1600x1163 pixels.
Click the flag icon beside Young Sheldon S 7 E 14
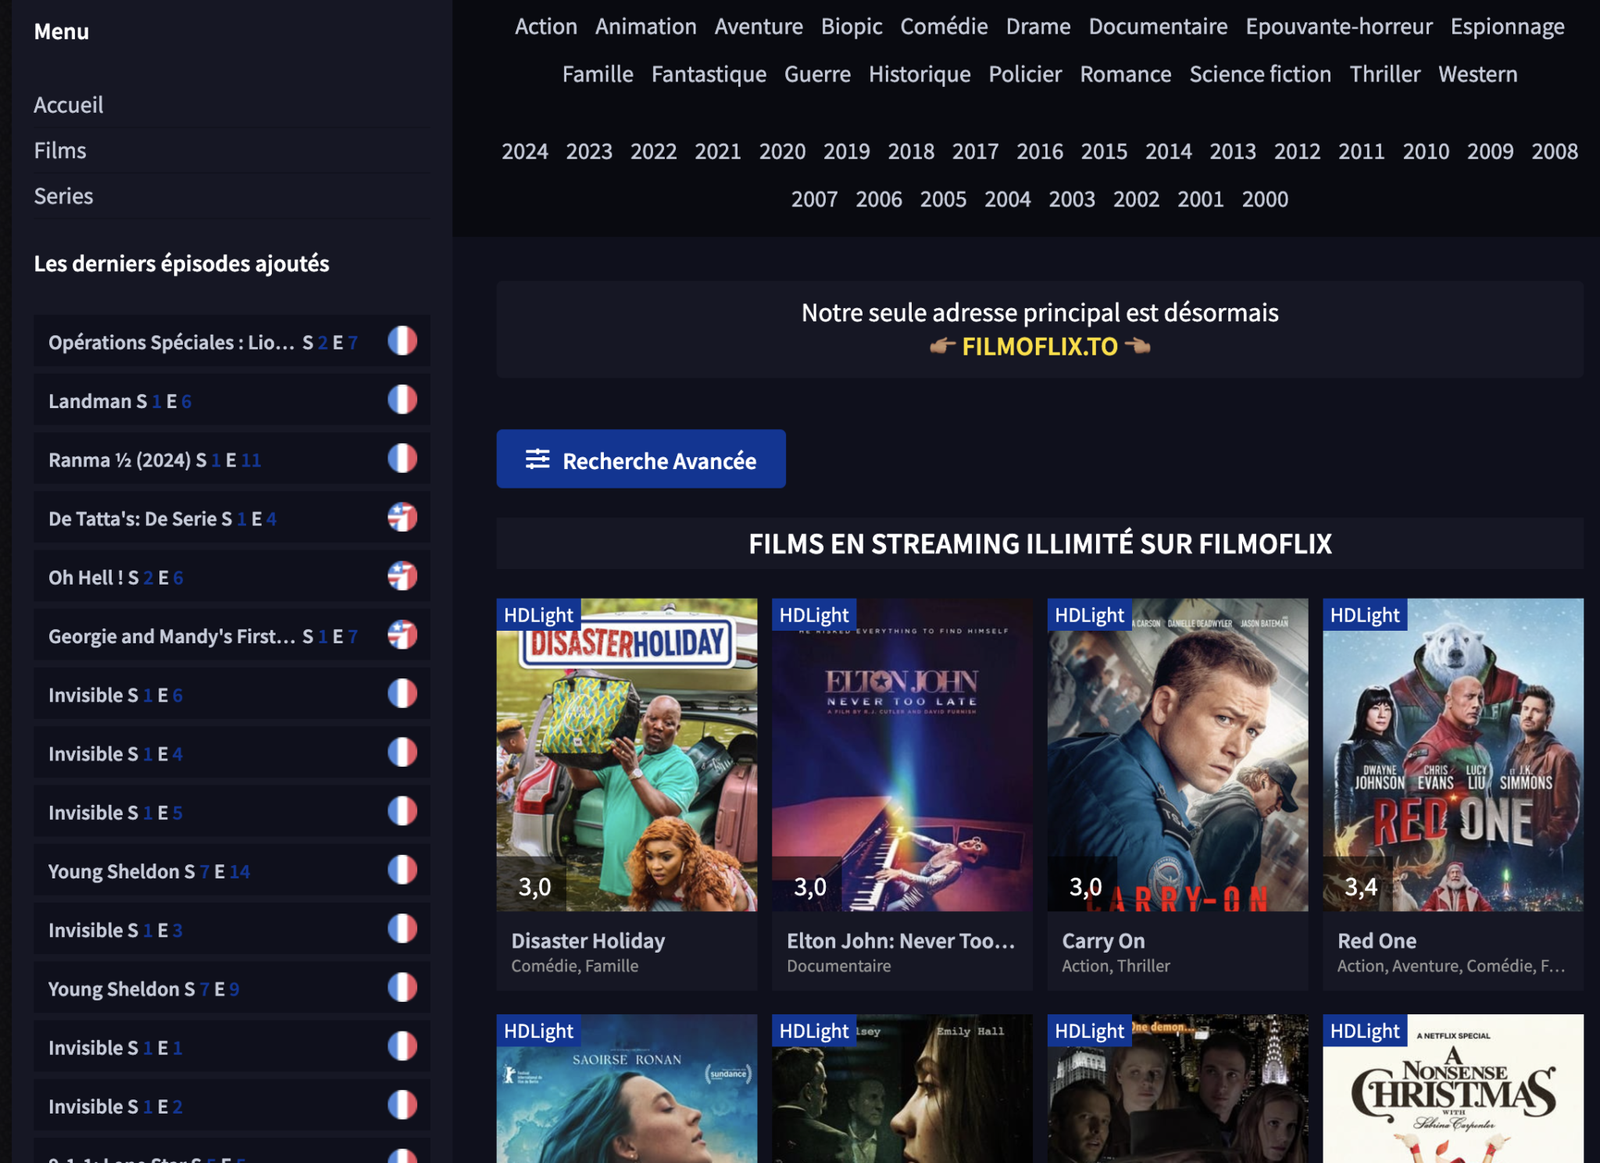tap(402, 870)
